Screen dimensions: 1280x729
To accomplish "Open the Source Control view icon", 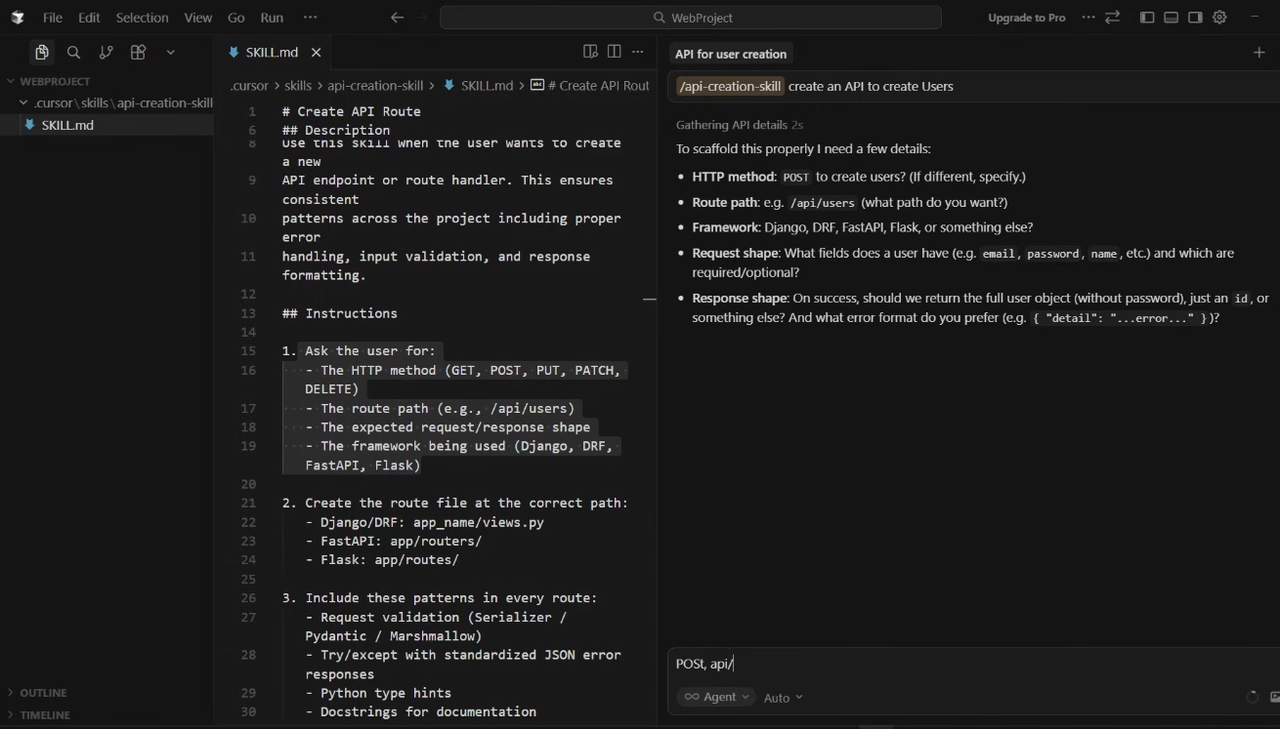I will (x=106, y=52).
